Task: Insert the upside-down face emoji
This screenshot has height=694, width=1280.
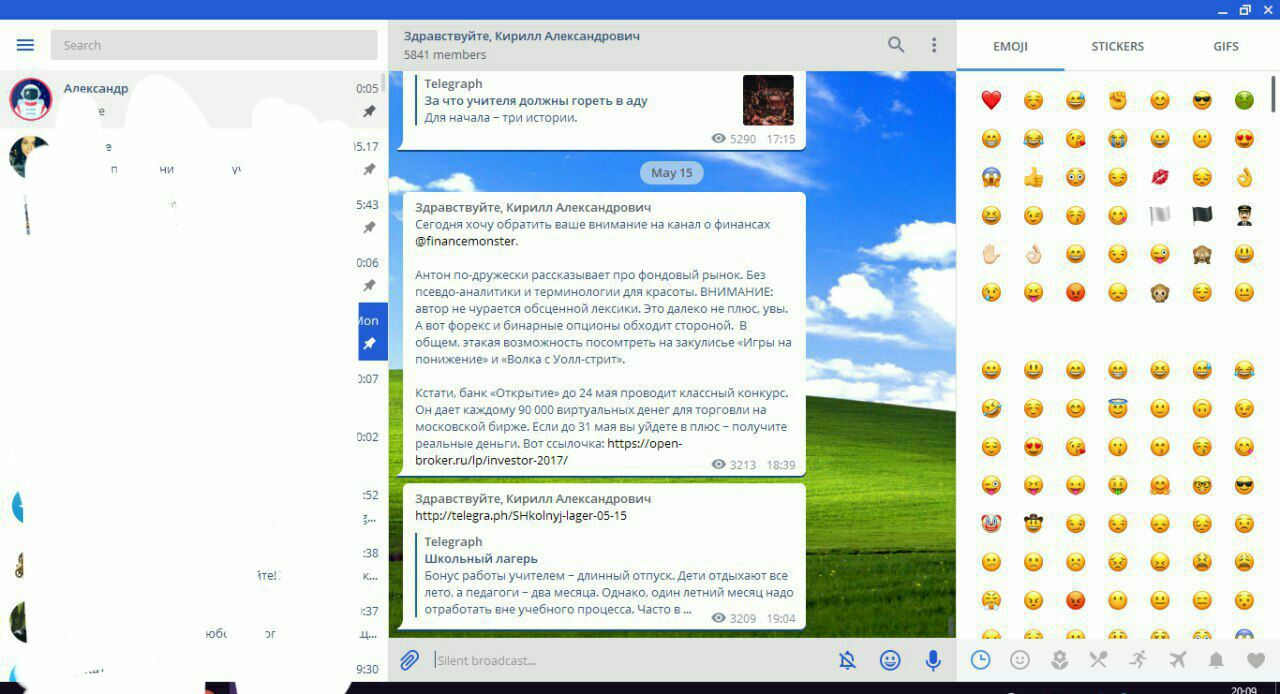Action: pos(1202,408)
